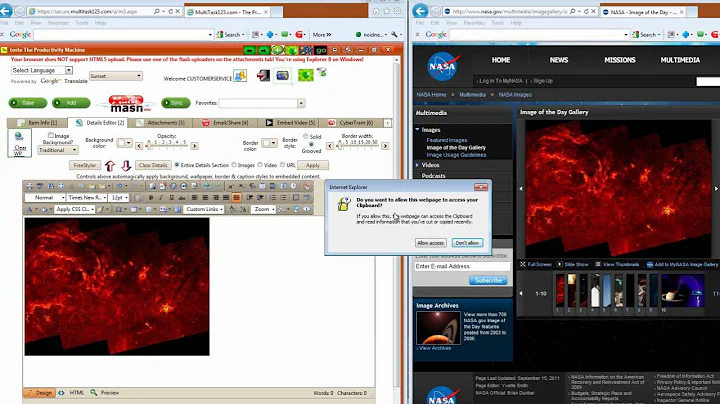Click the clipboard question icon in dialog
The height and width of the screenshot is (404, 720).
(344, 204)
